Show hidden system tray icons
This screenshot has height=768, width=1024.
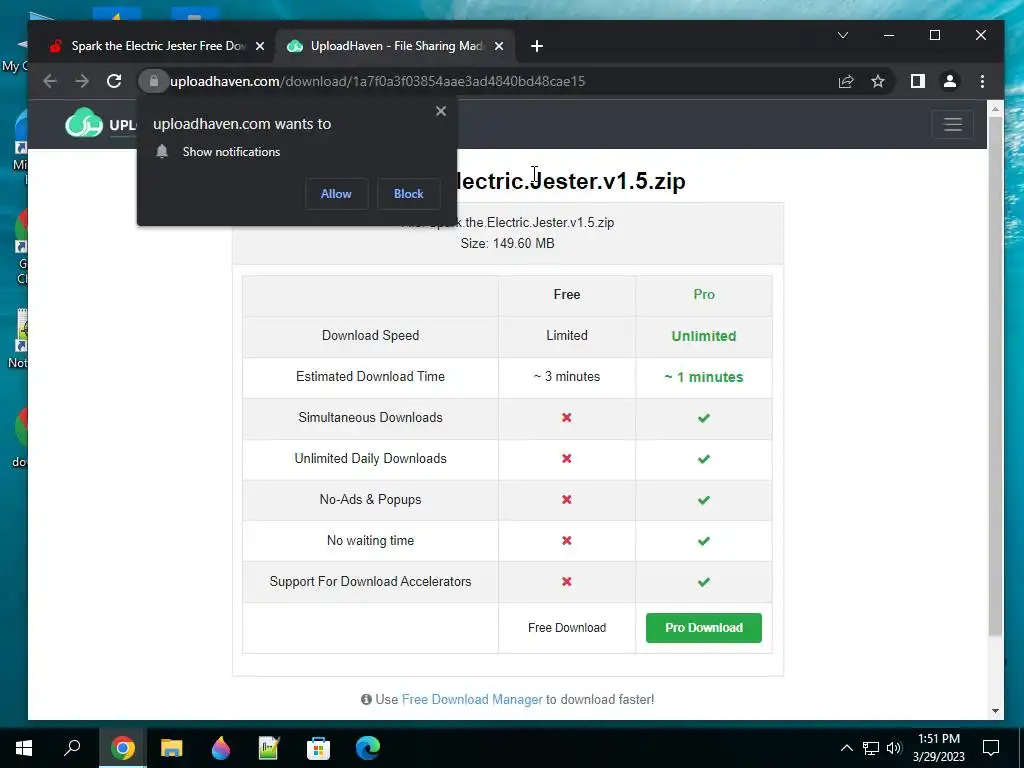click(846, 748)
